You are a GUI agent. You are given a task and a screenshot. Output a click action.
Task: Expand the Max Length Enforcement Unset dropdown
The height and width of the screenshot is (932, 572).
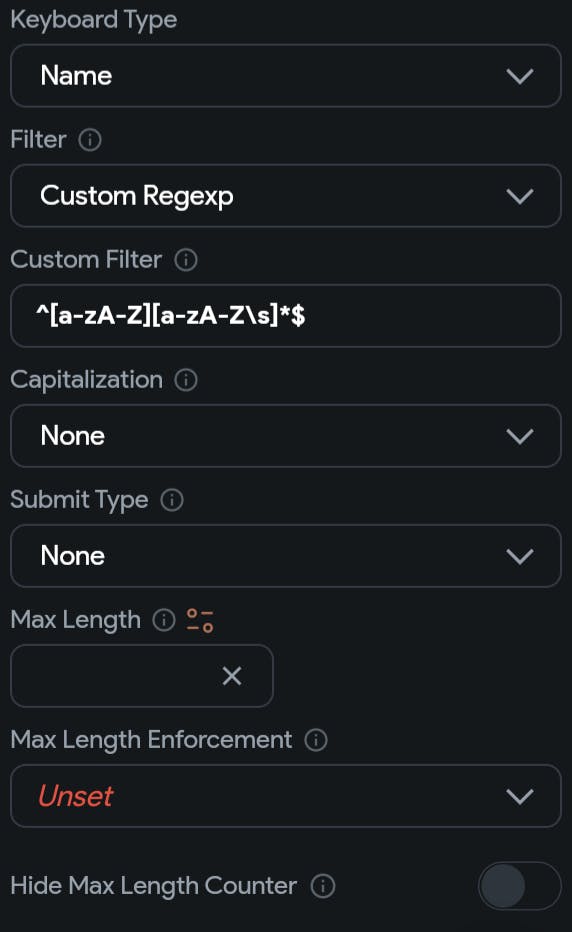click(x=286, y=796)
